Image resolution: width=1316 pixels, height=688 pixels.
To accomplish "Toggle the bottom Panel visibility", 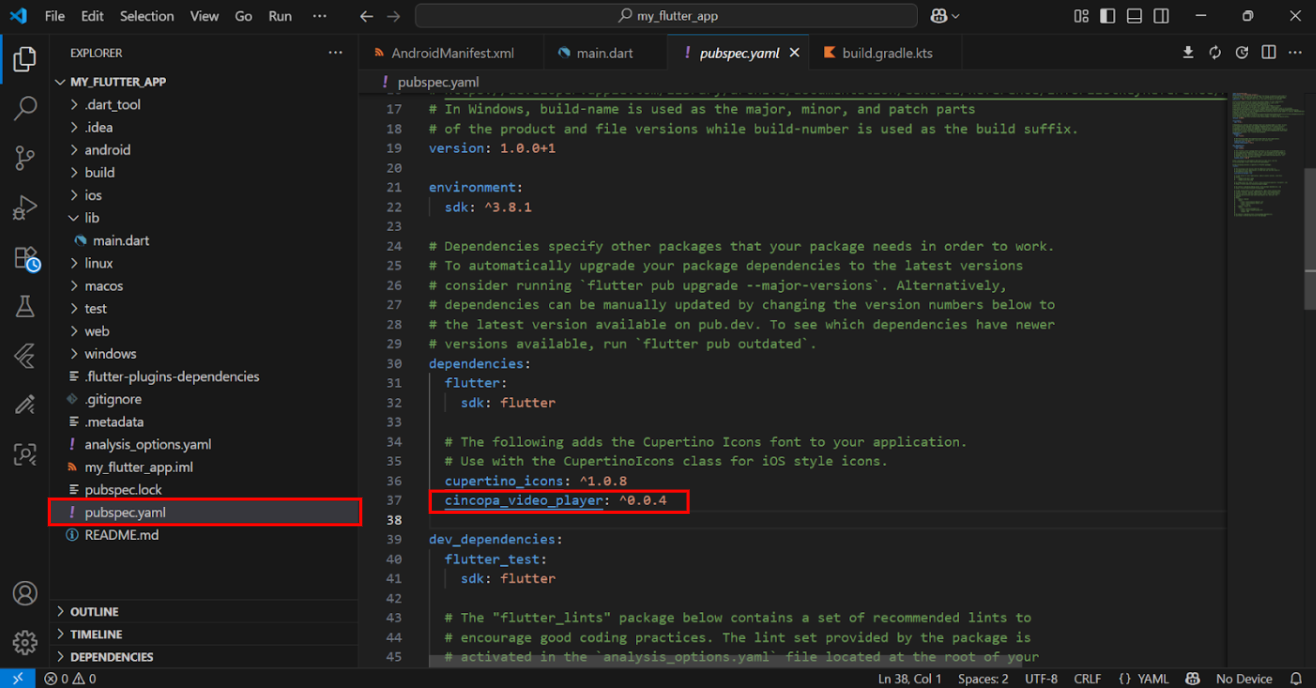I will tap(1134, 16).
